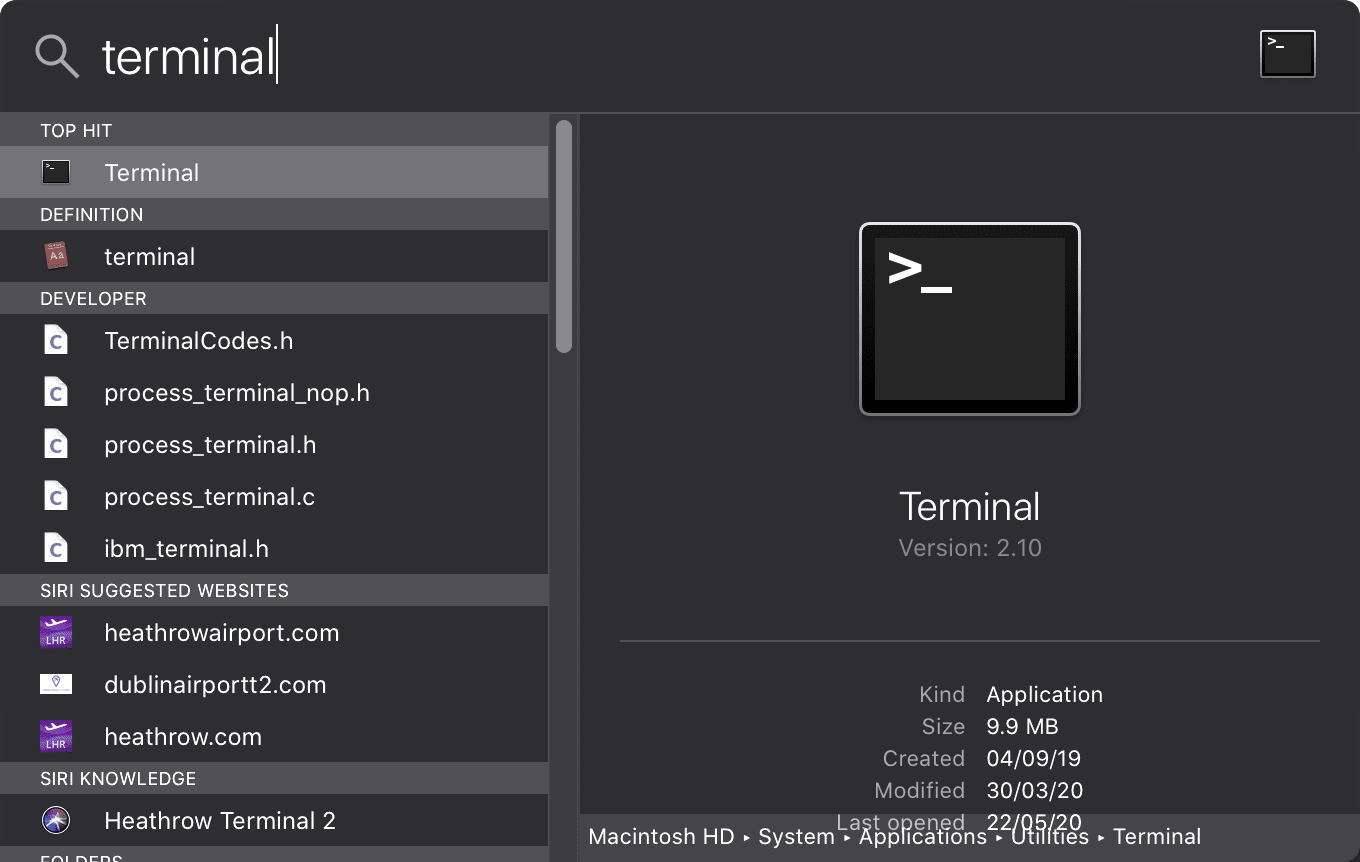Click the Created date '04/09/19'

pos(1034,758)
